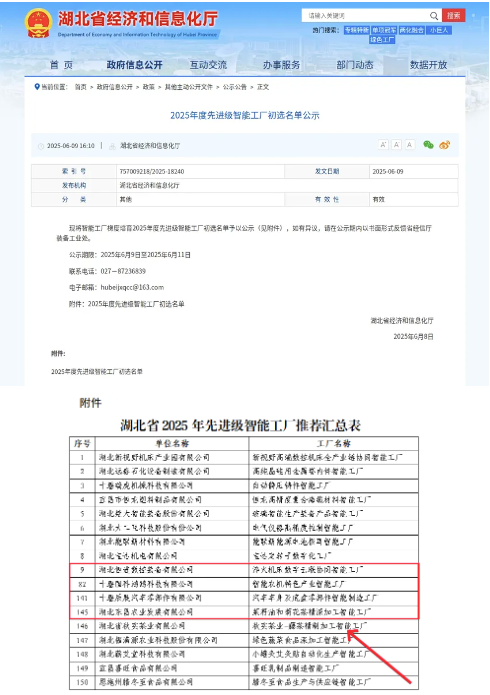
Task: Click the 单位名称 table column header
Action: [172, 444]
